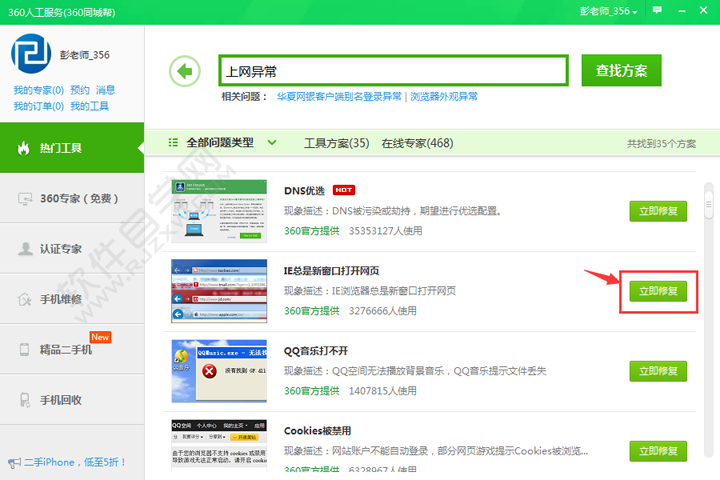Click the person icon beside 认证专家

[x=25, y=248]
